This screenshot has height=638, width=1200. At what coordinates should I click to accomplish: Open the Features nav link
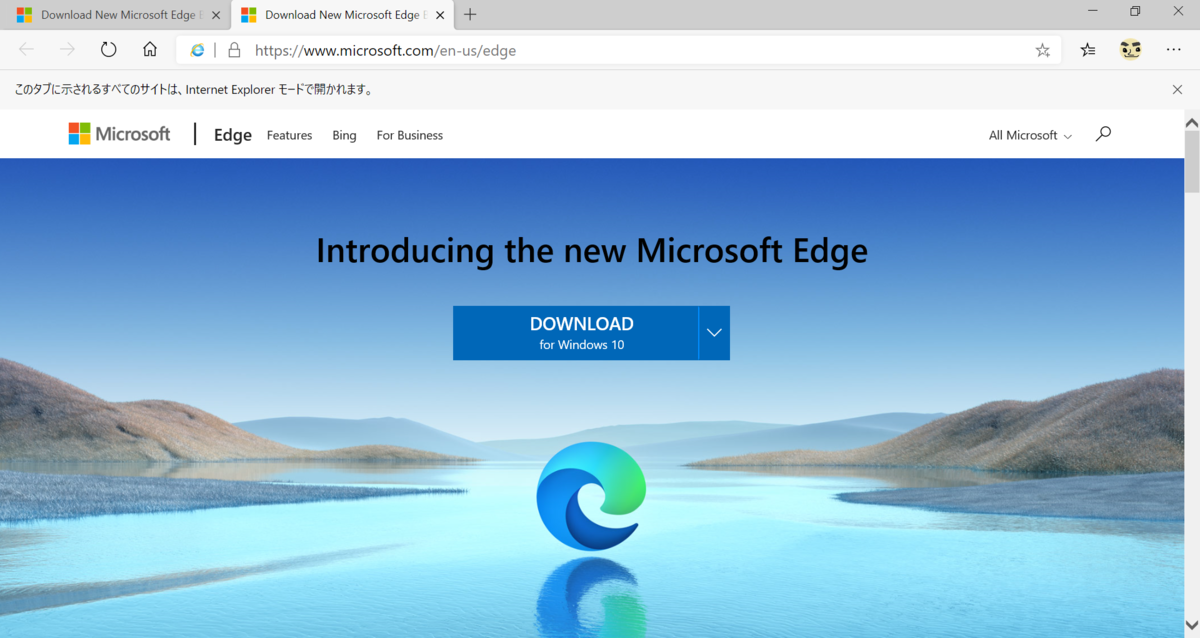pyautogui.click(x=289, y=135)
